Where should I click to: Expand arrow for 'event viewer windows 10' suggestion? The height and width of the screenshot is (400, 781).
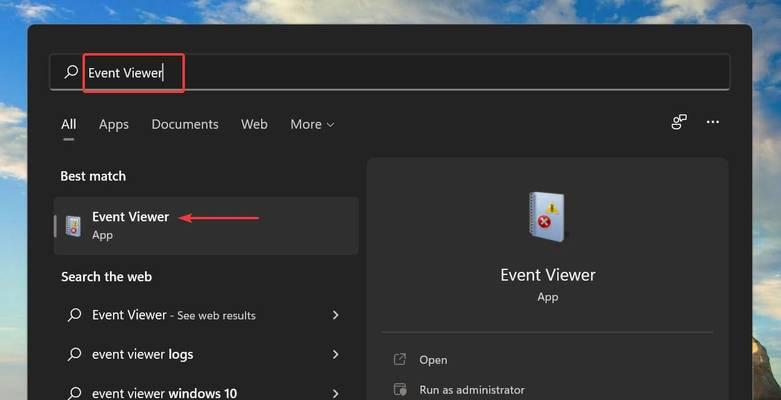coord(336,394)
